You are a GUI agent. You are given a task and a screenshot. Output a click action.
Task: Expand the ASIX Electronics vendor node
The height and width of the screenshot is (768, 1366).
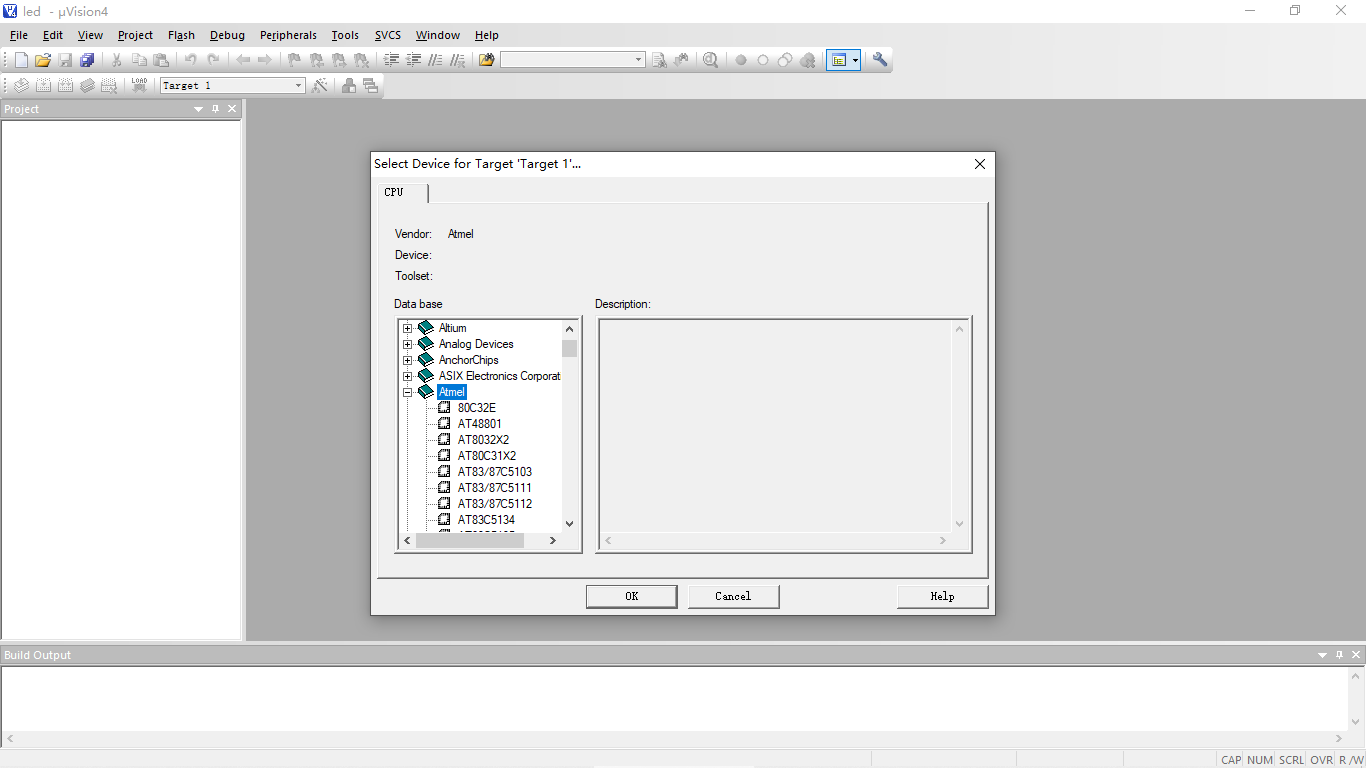[407, 376]
